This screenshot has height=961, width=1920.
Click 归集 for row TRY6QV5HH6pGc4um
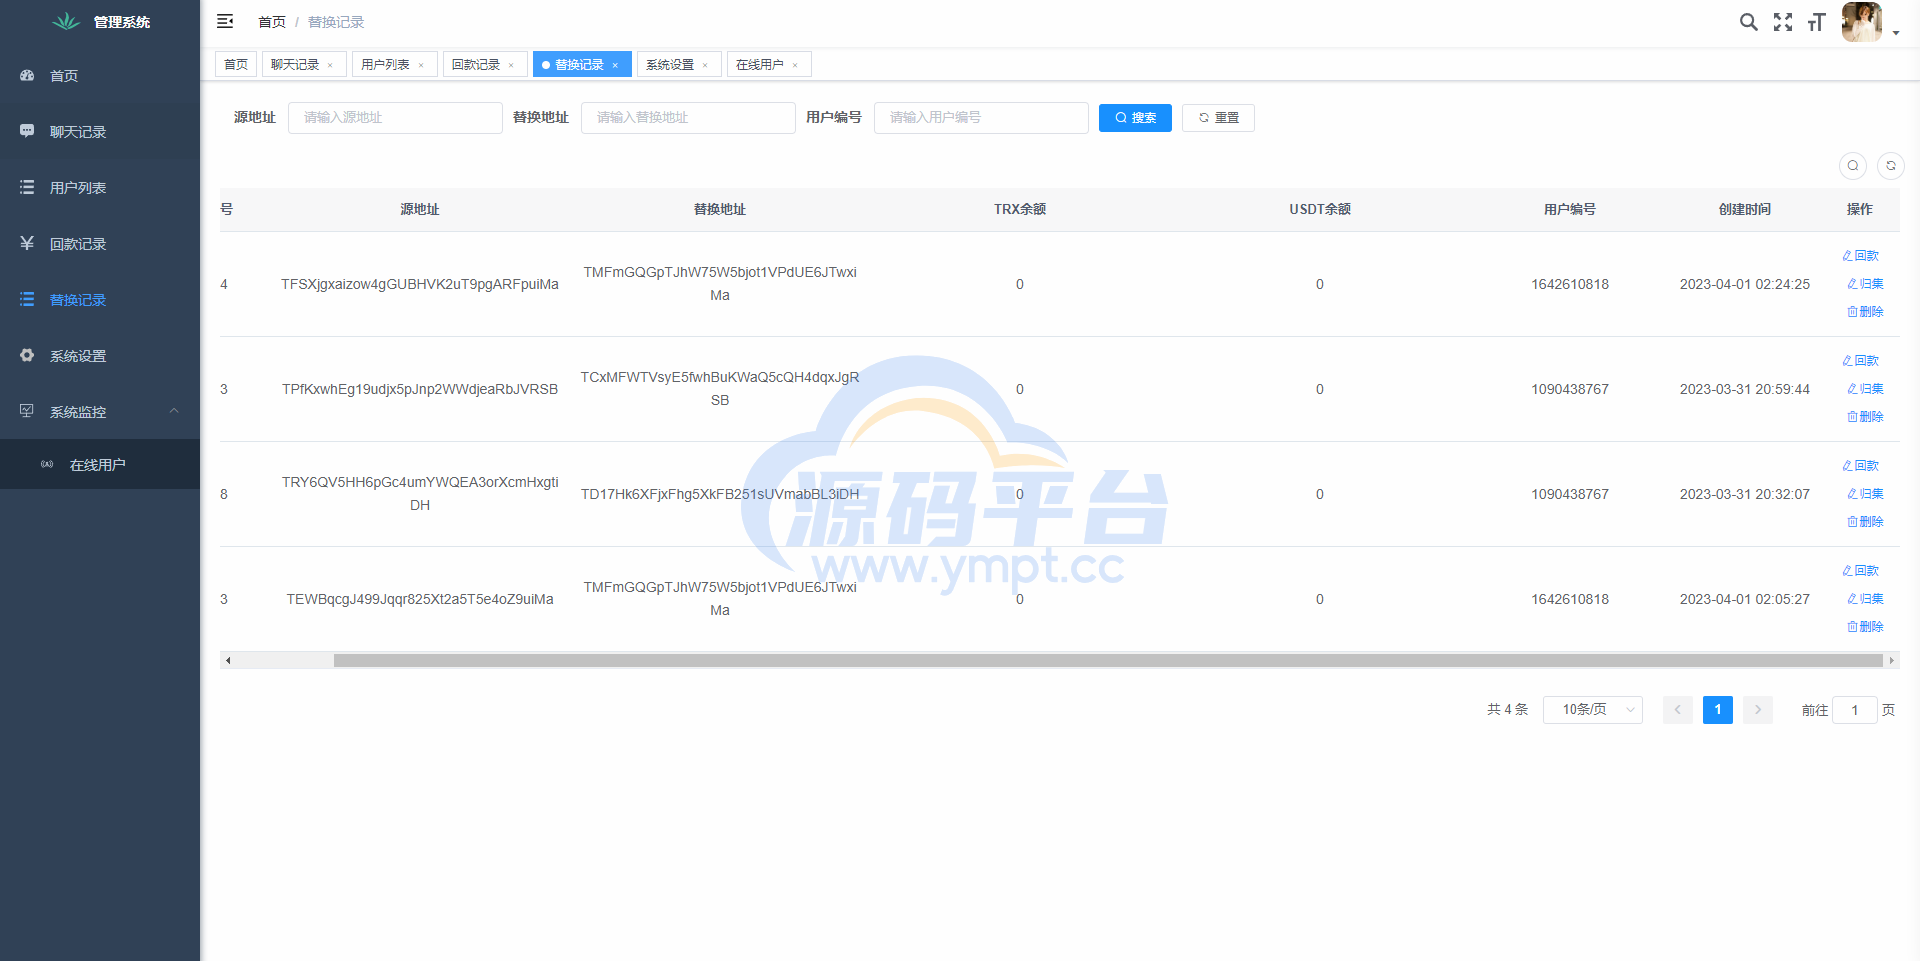click(x=1865, y=494)
